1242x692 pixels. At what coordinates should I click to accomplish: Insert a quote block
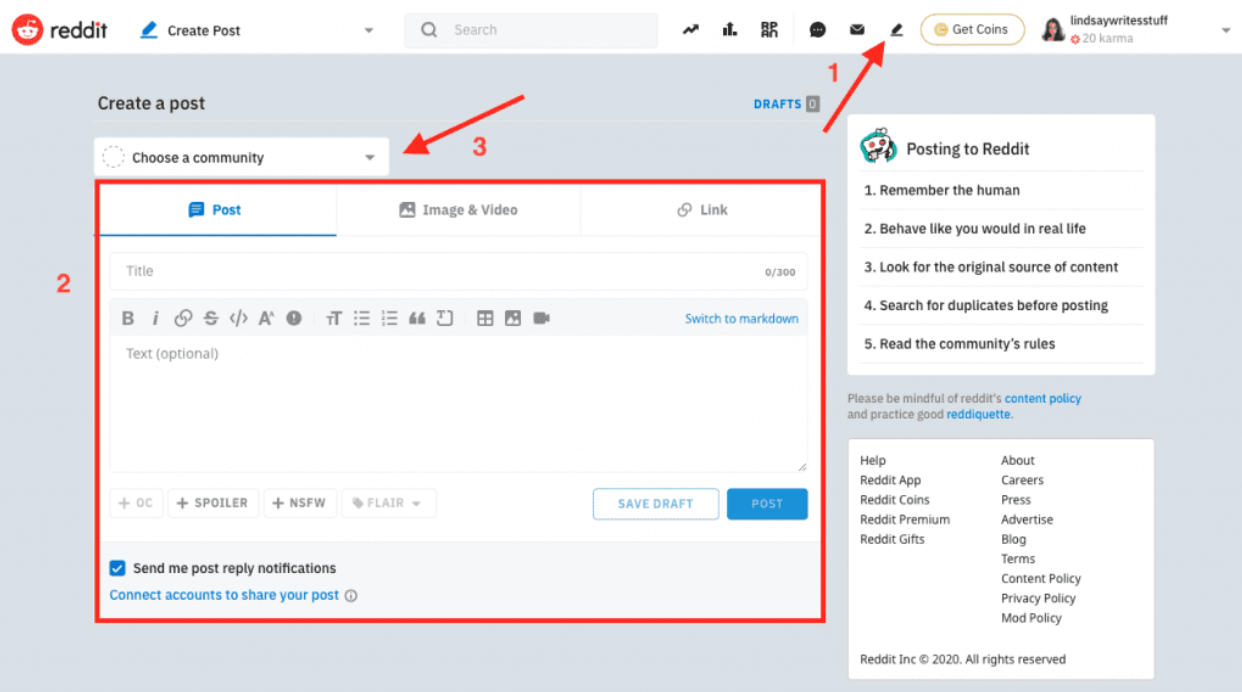(417, 318)
